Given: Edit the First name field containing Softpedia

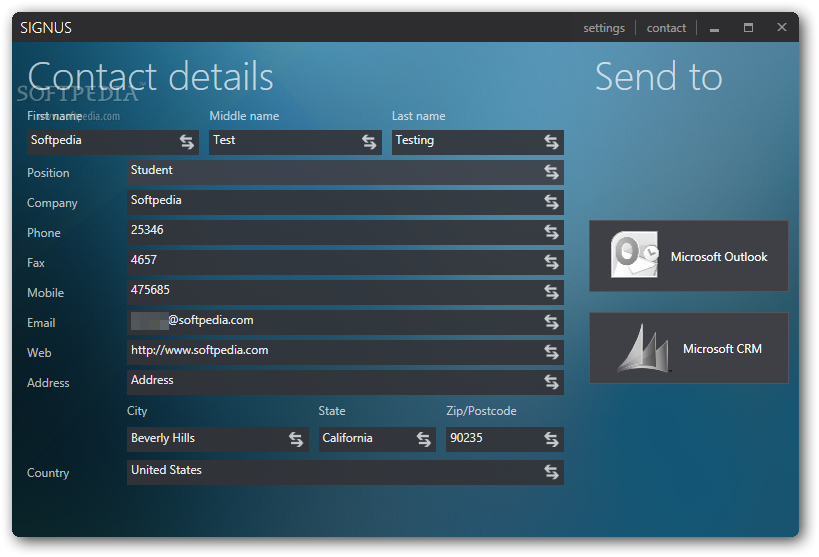Looking at the screenshot, I should (113, 142).
